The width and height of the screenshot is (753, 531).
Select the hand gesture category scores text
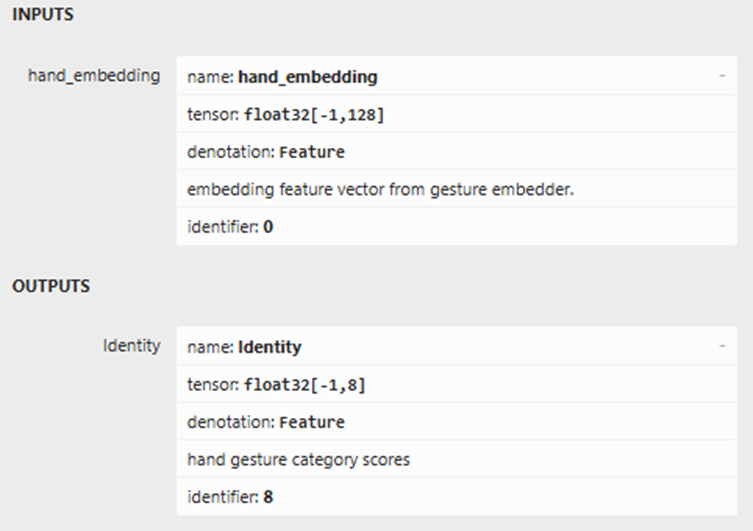point(298,460)
